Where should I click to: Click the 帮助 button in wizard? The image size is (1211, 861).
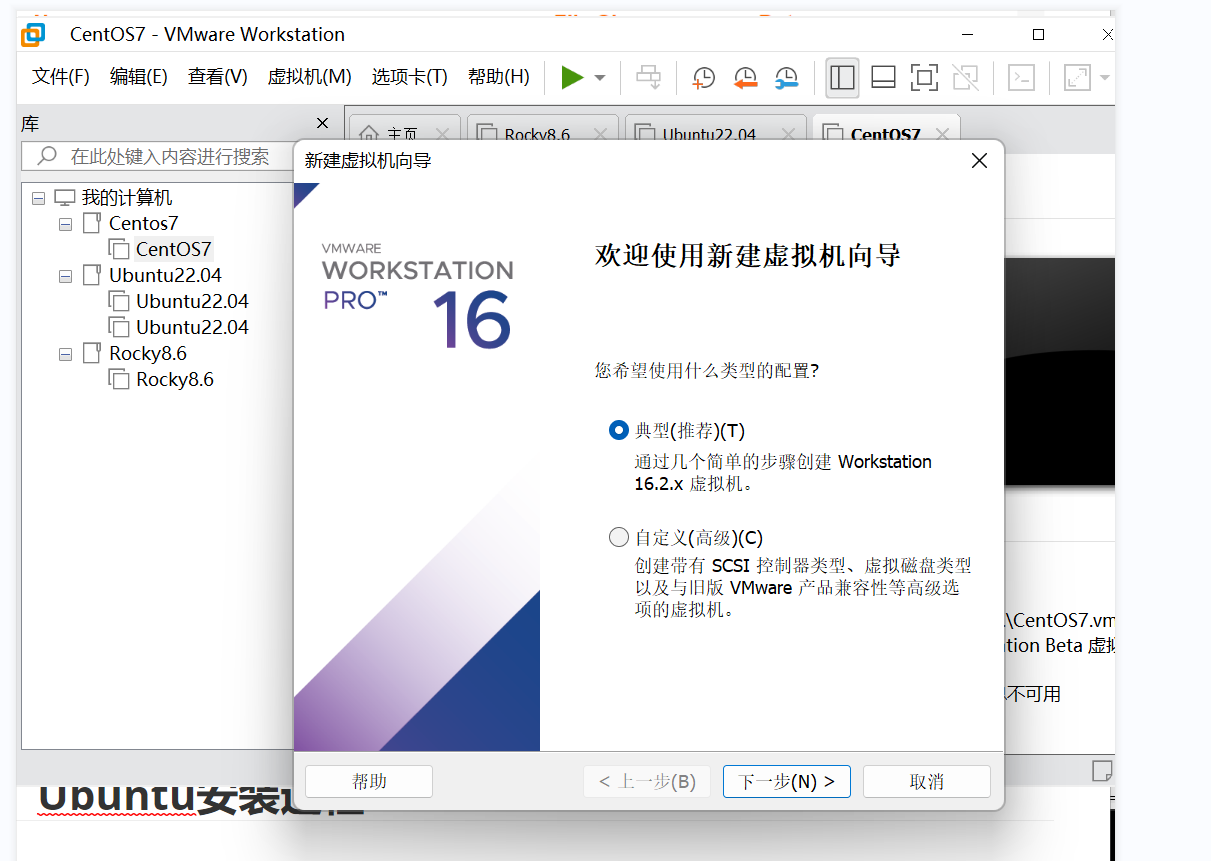tap(369, 782)
